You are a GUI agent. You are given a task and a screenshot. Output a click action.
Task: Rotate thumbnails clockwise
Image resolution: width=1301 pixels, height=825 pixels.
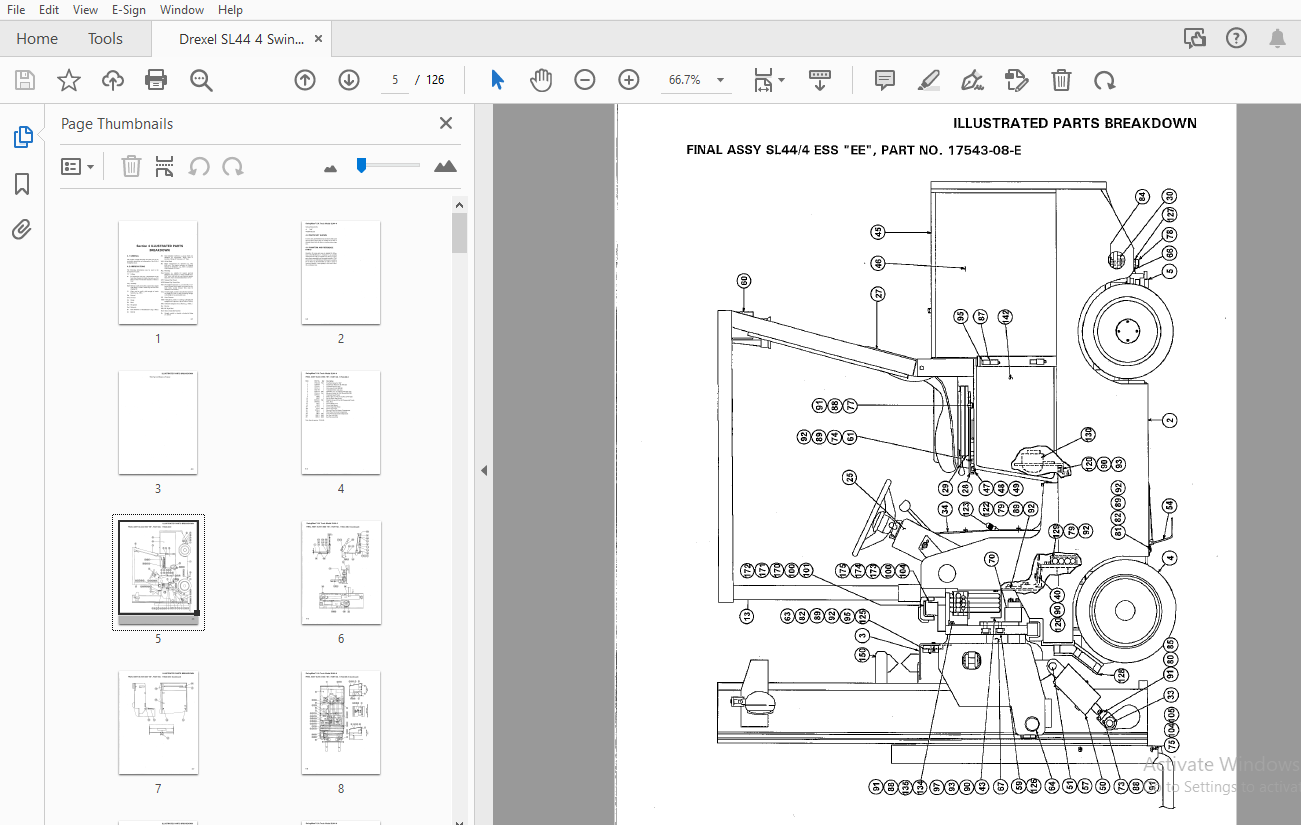(233, 166)
